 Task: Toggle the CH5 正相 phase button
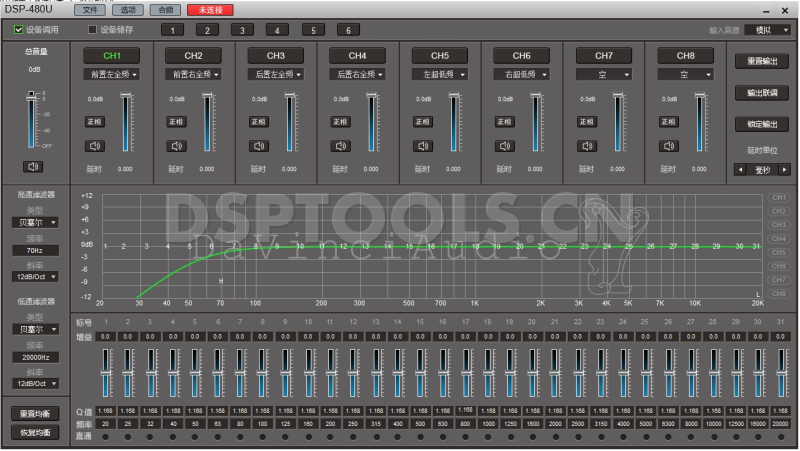(x=423, y=122)
